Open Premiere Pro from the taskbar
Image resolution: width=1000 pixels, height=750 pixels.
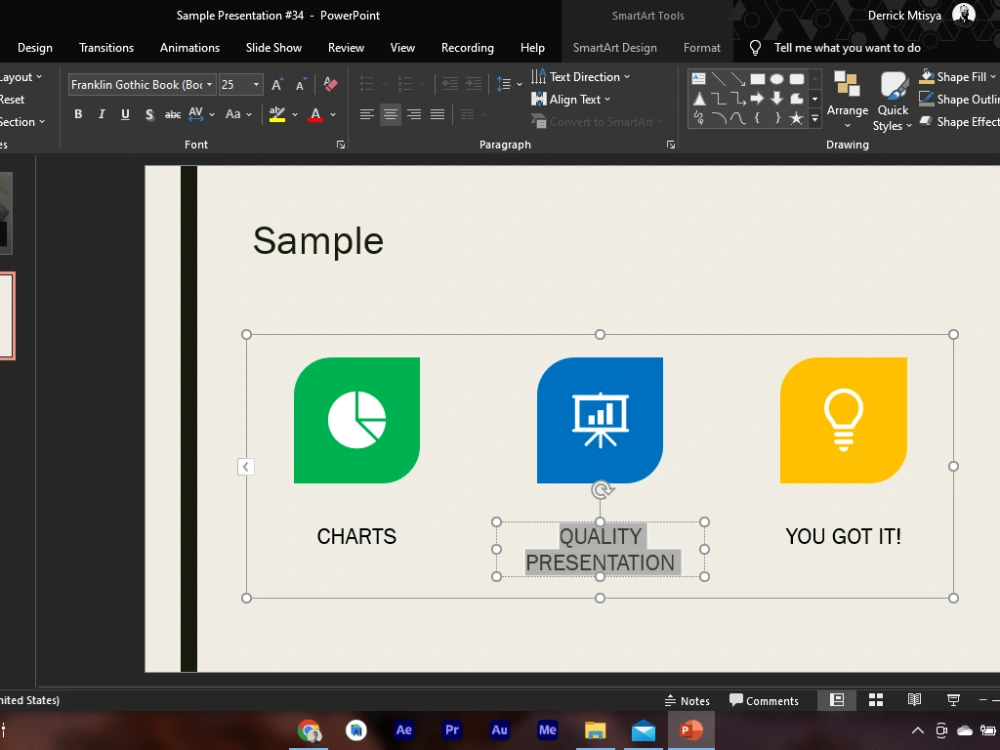pyautogui.click(x=451, y=730)
